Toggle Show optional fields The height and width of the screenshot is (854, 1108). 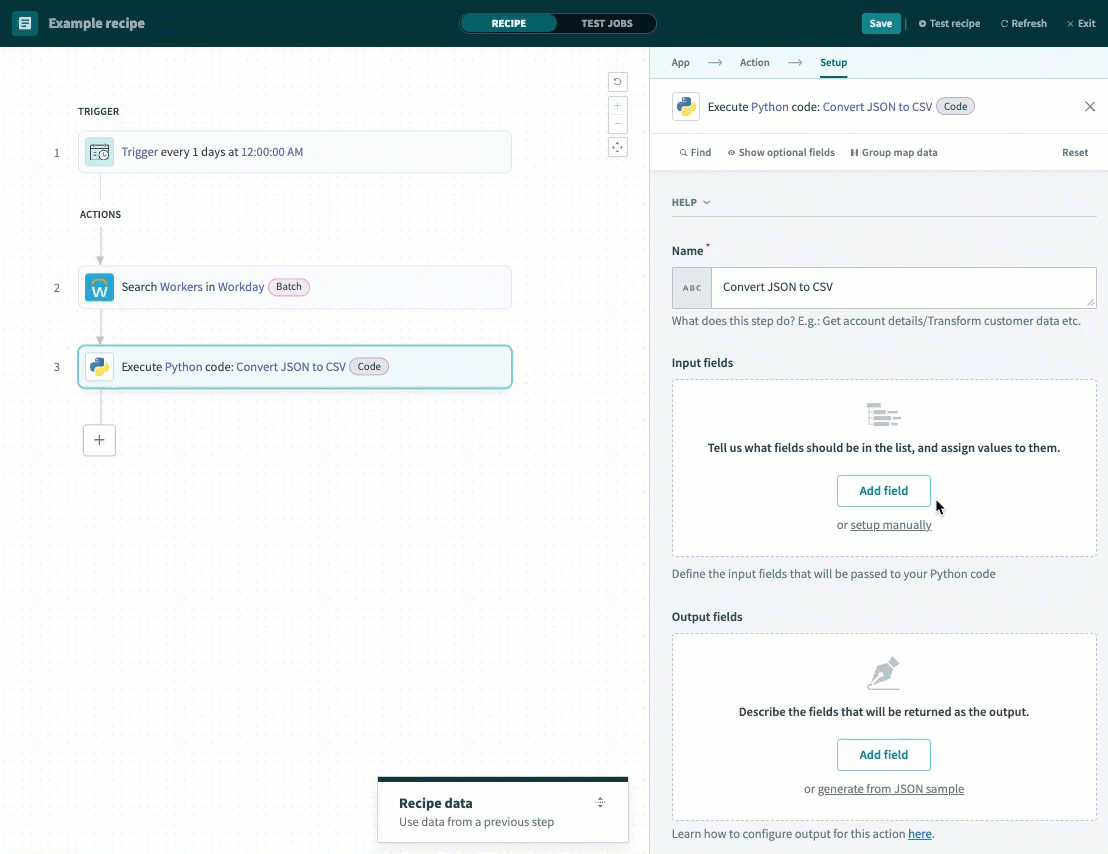(781, 152)
